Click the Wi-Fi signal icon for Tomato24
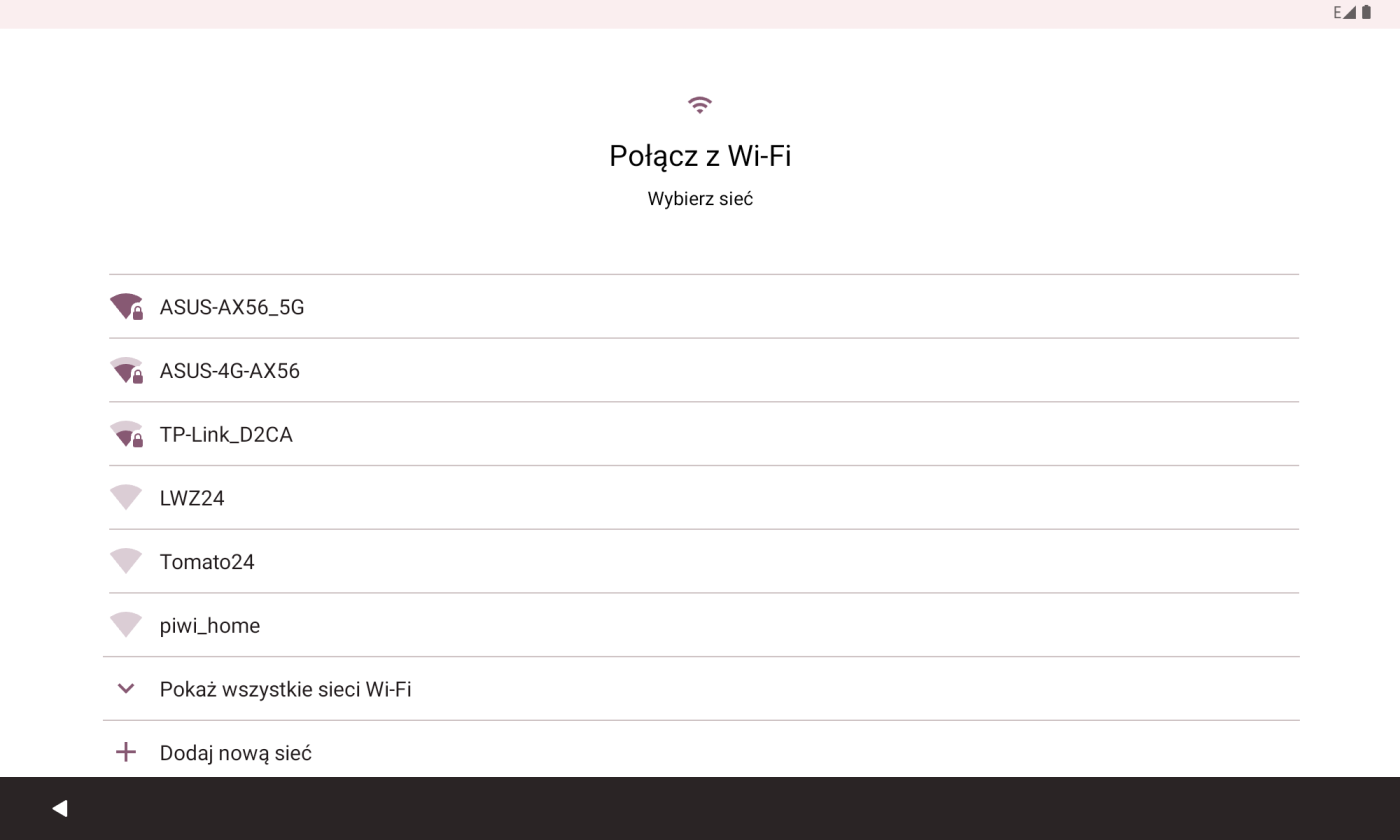 [x=126, y=561]
